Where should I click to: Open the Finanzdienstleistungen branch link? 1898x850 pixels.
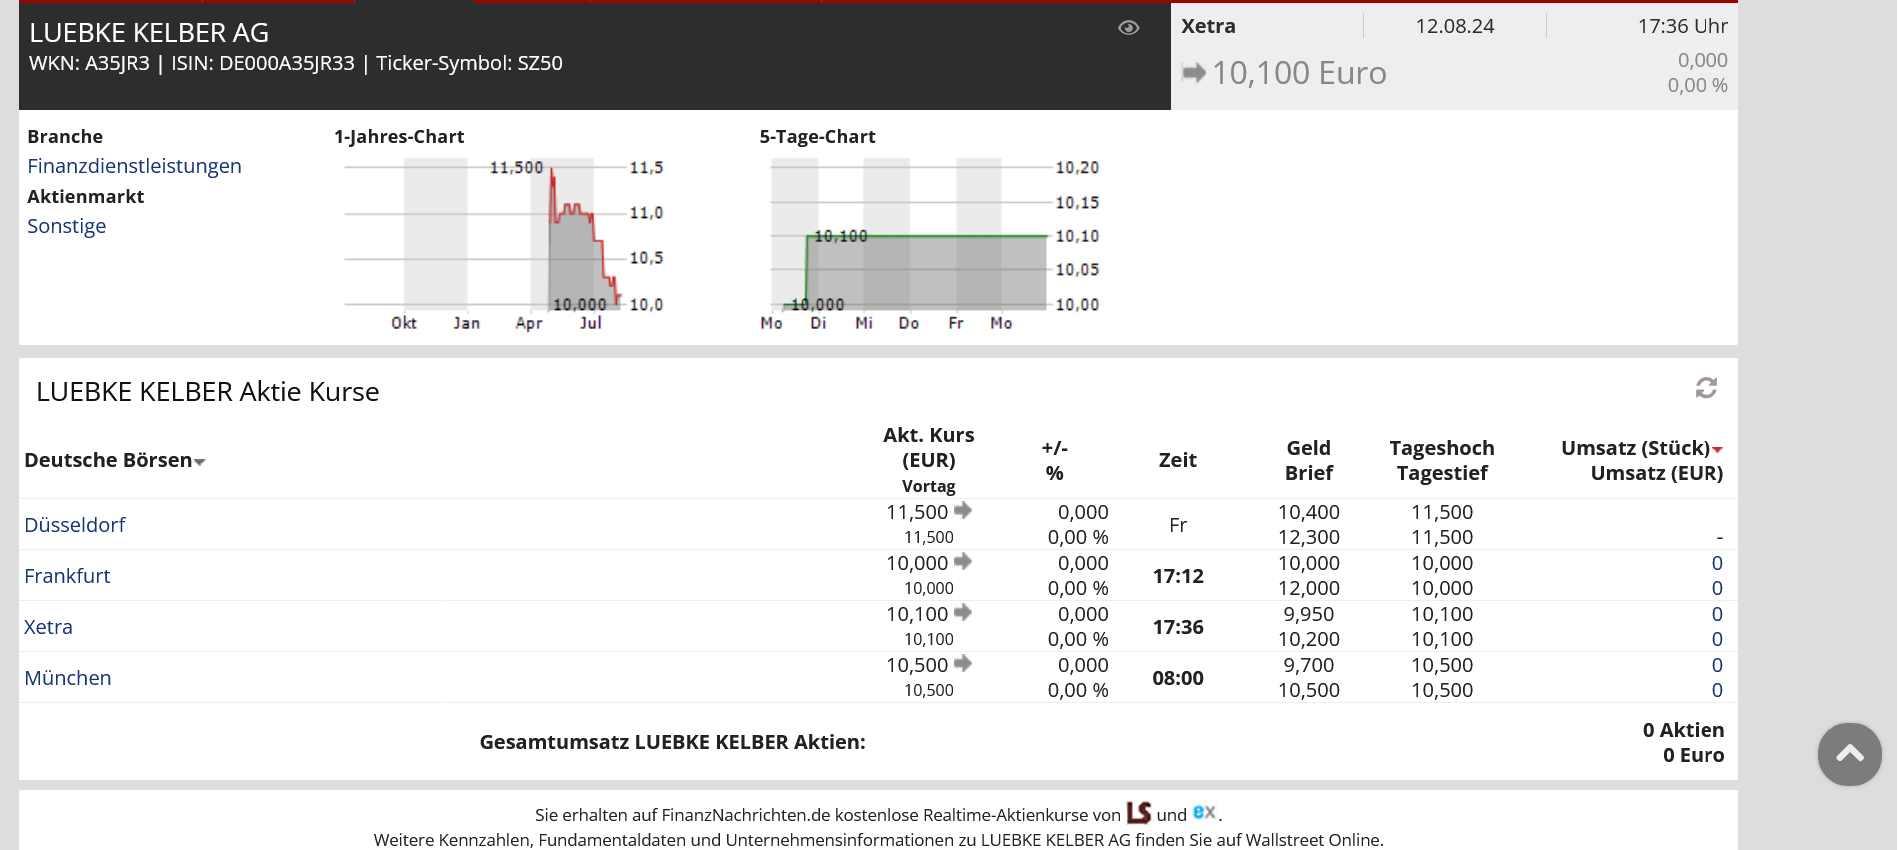point(134,166)
